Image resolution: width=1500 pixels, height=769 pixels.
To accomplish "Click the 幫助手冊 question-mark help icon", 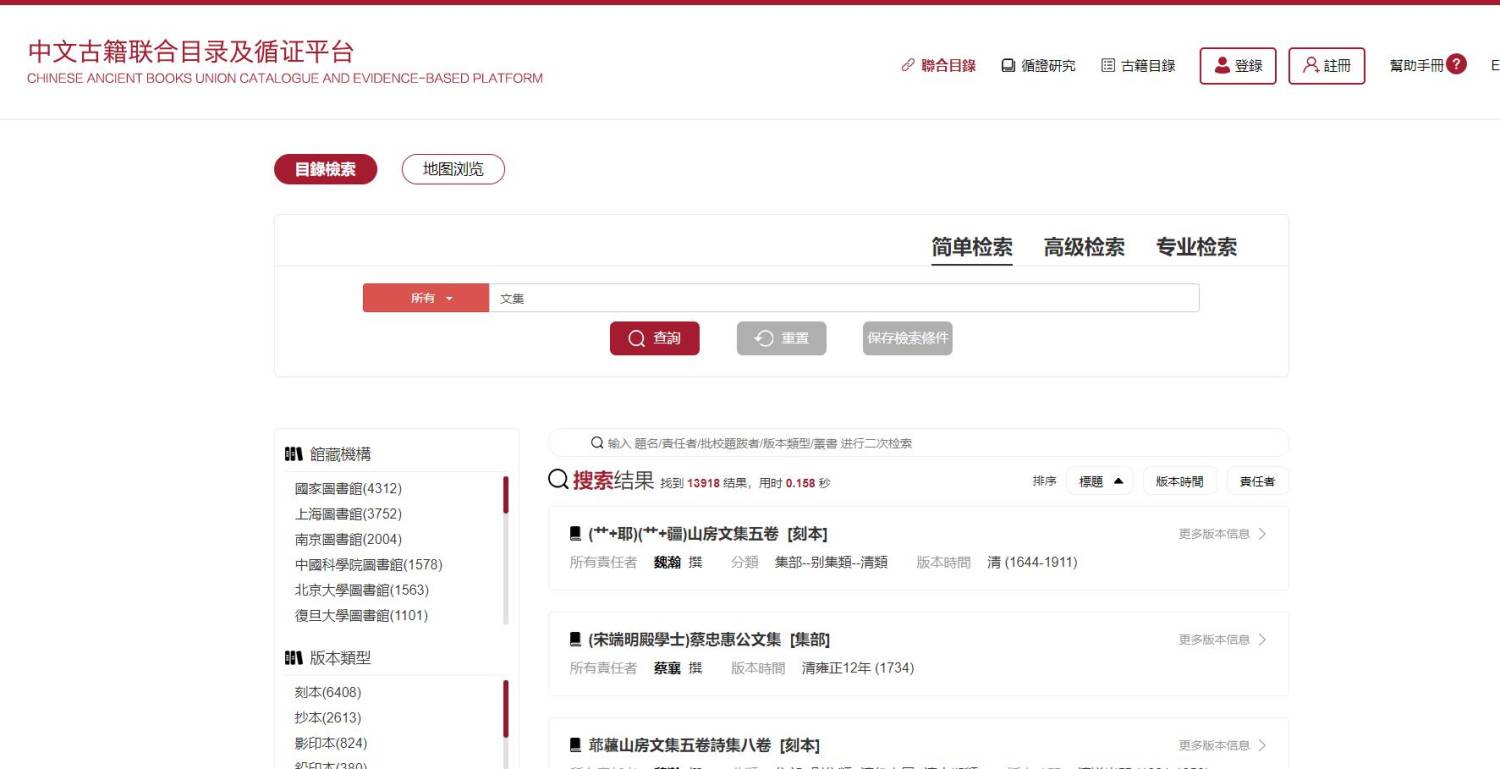I will tap(1457, 64).
